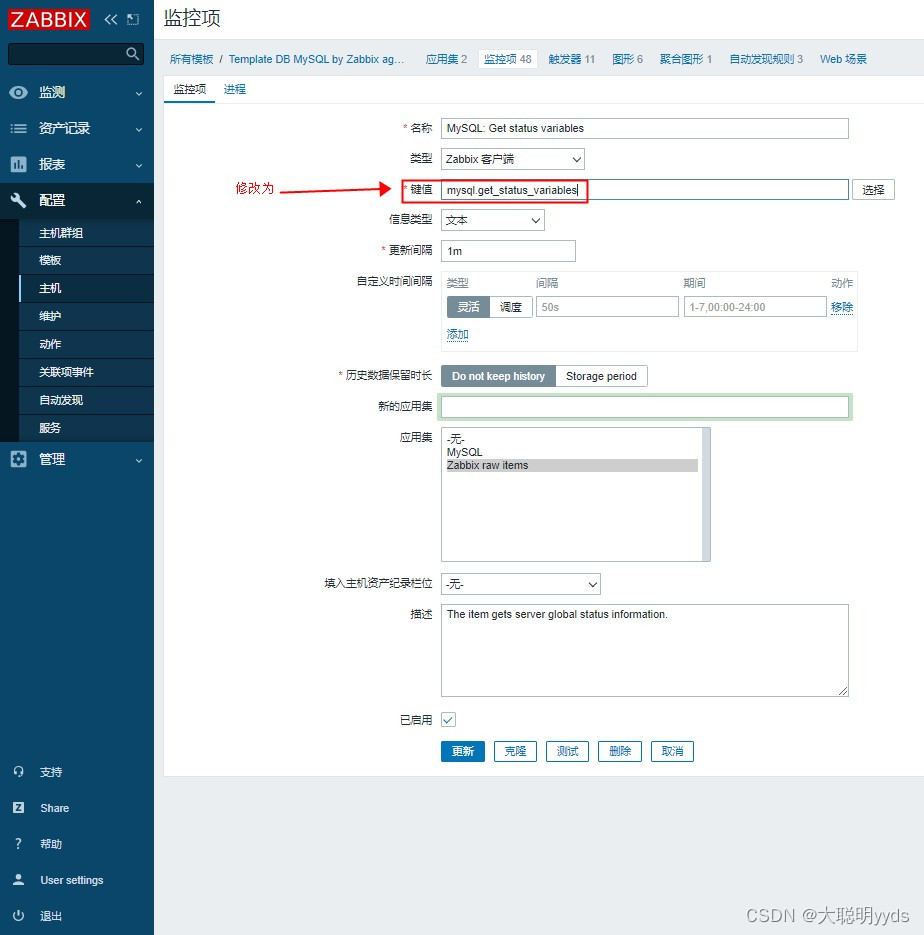Toggle the 已启用 checkbox
Image resolution: width=924 pixels, height=935 pixels.
[x=448, y=720]
